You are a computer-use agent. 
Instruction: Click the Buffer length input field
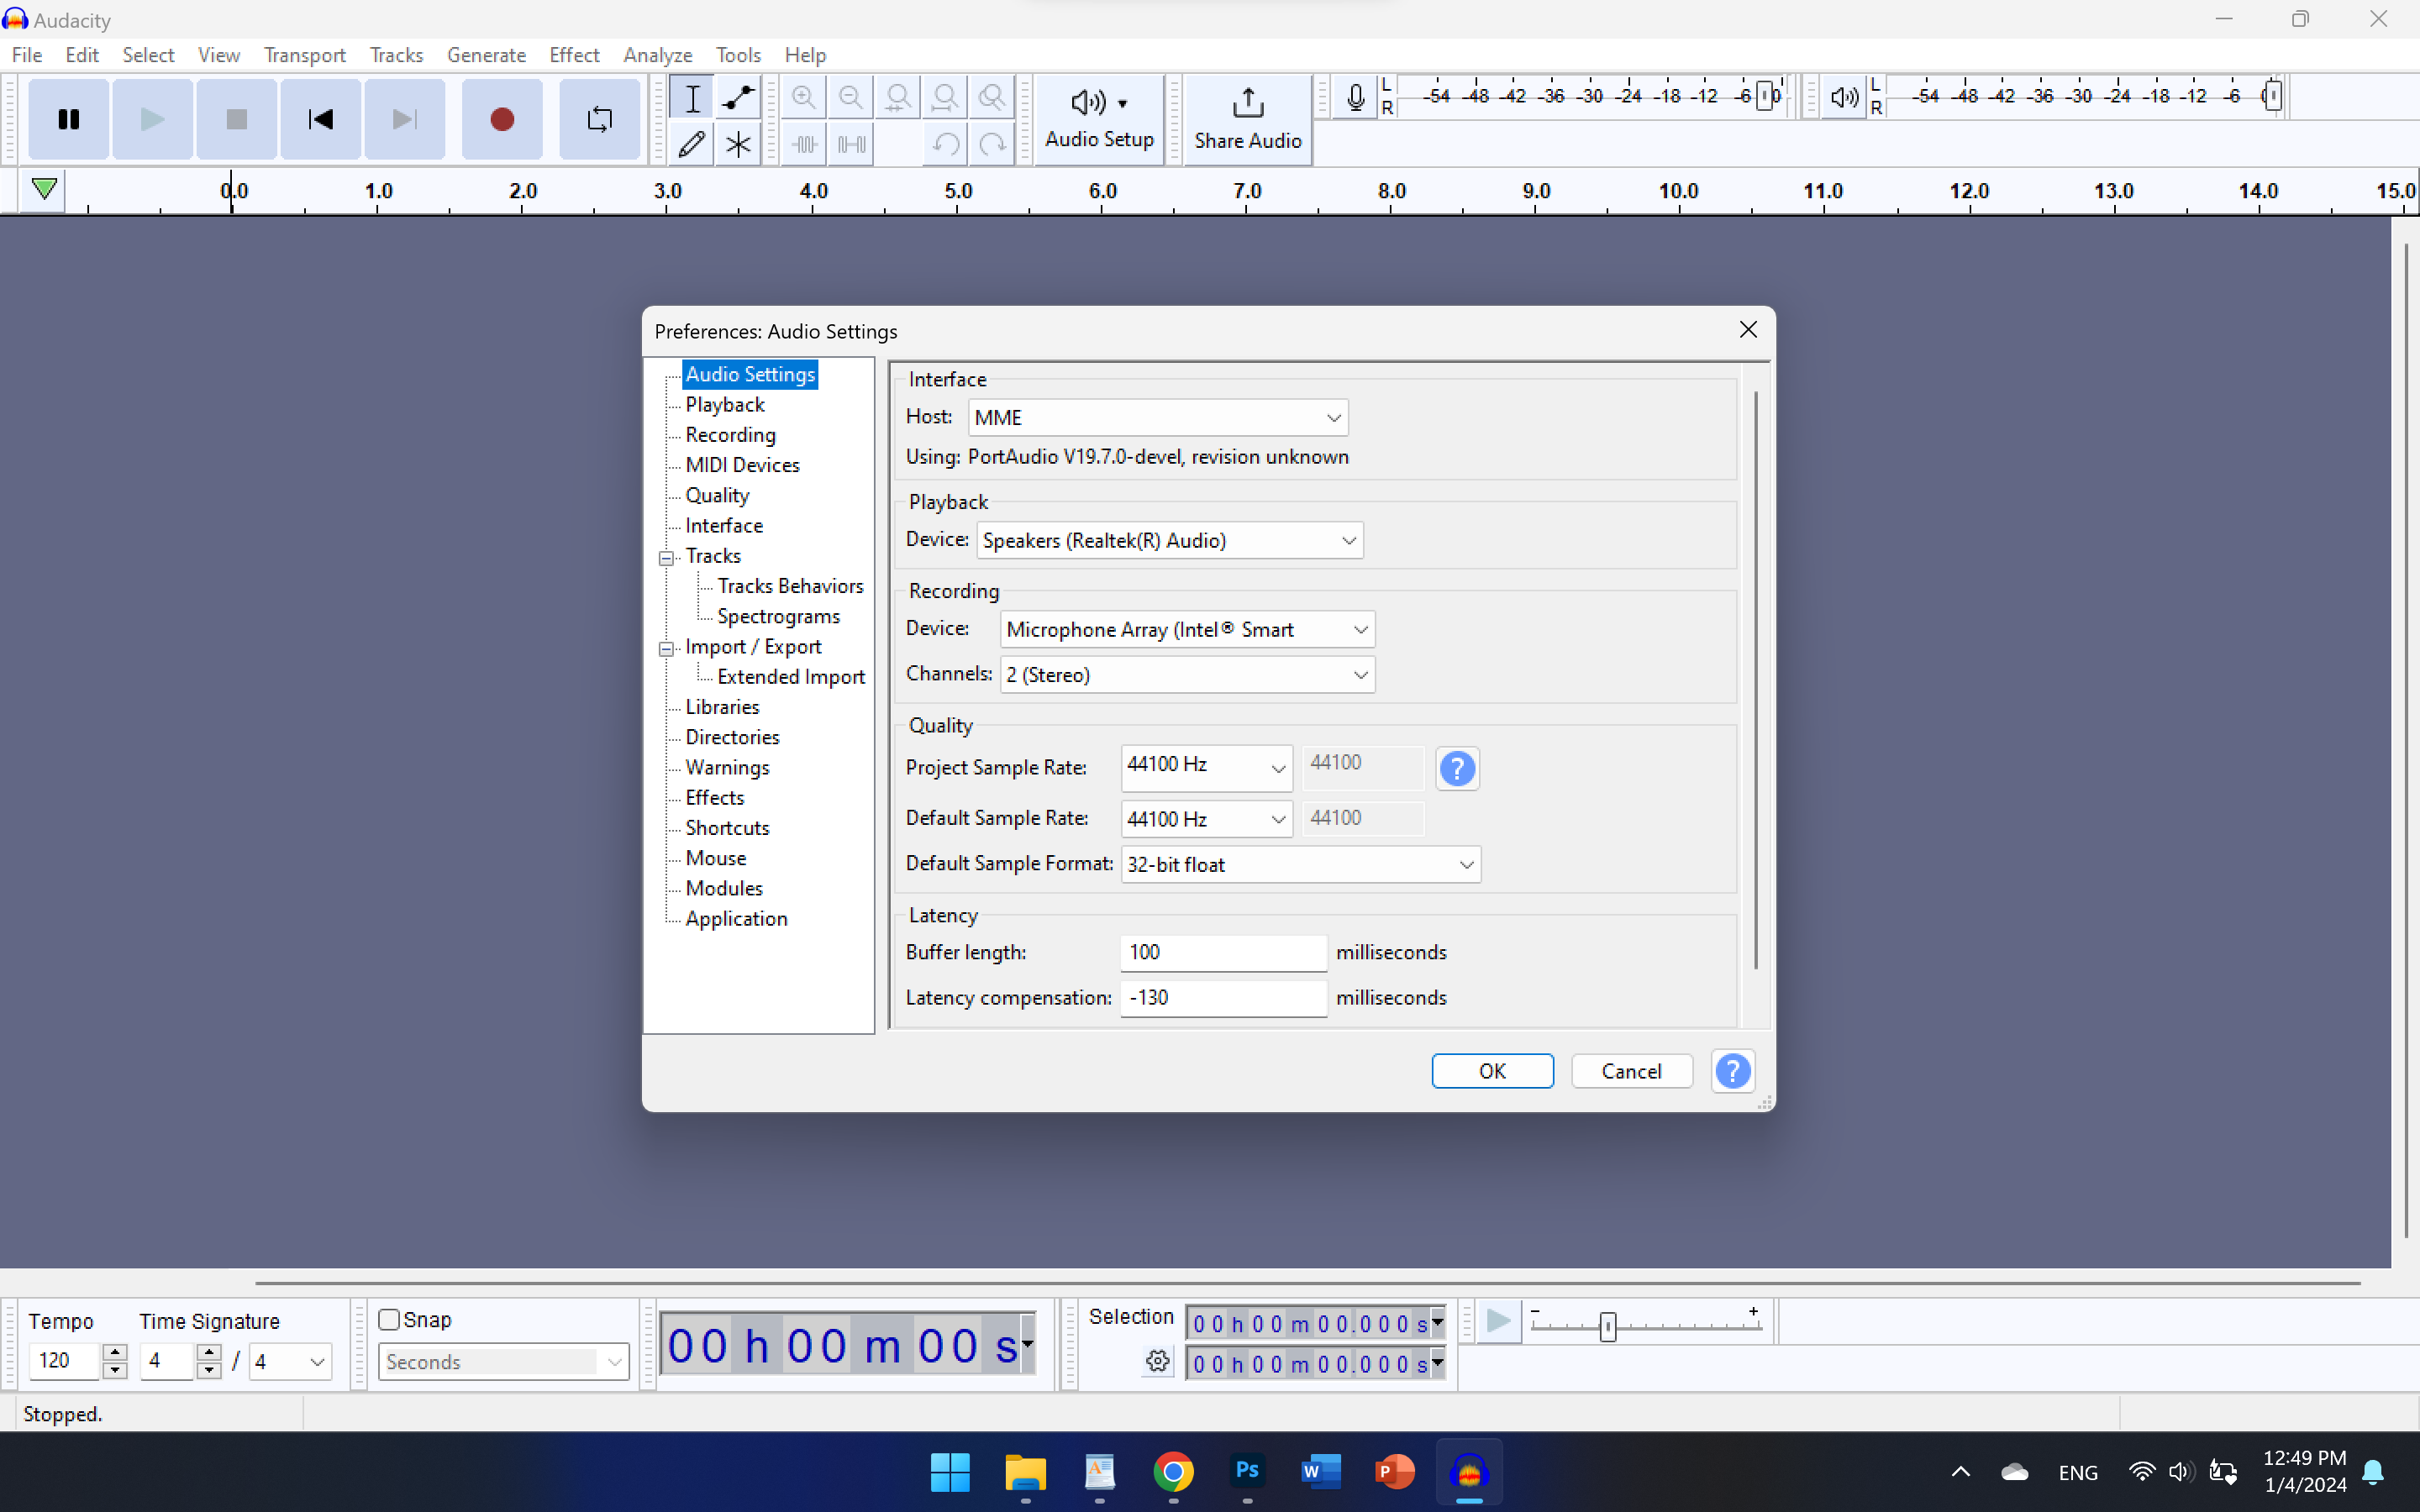[x=1223, y=952]
